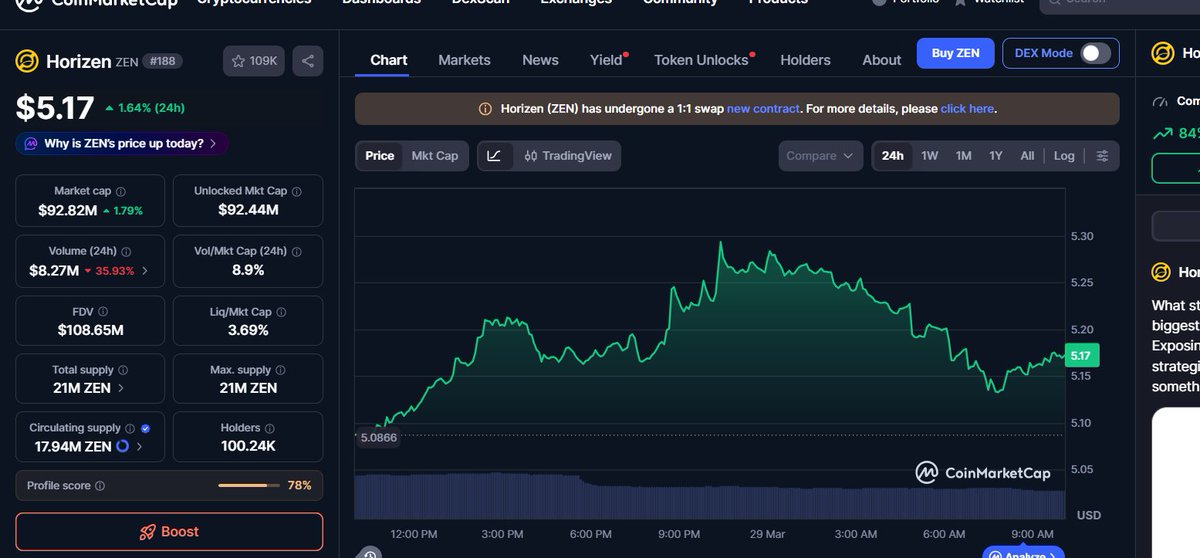Follow the 'click here' link in banner
The height and width of the screenshot is (558, 1200).
(x=967, y=109)
